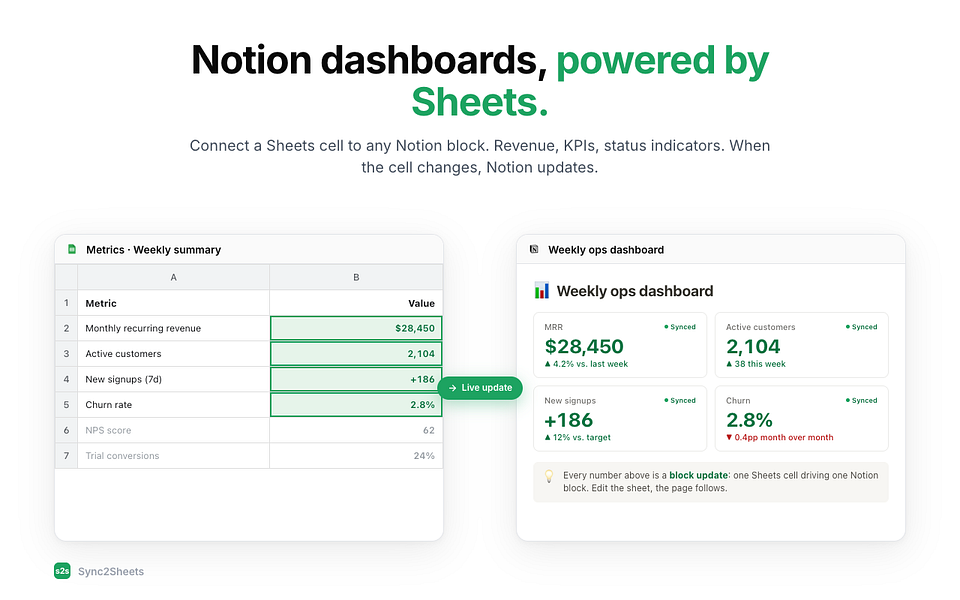Viewport: 960px width, 600px height.
Task: Click the Google Sheets icon beside Metrics title
Action: pyautogui.click(x=72, y=249)
